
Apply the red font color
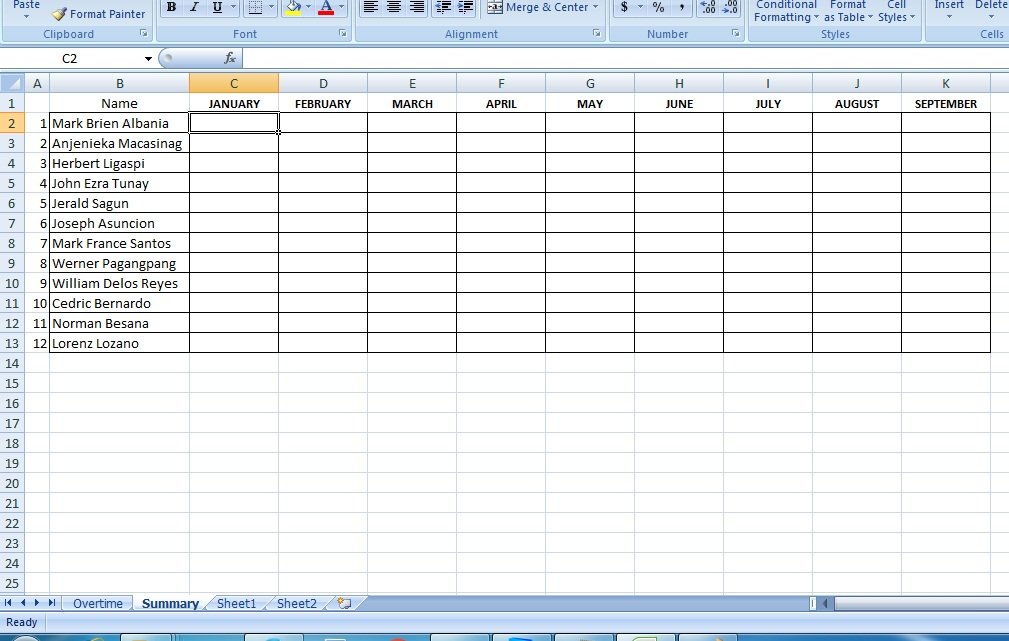(x=326, y=8)
